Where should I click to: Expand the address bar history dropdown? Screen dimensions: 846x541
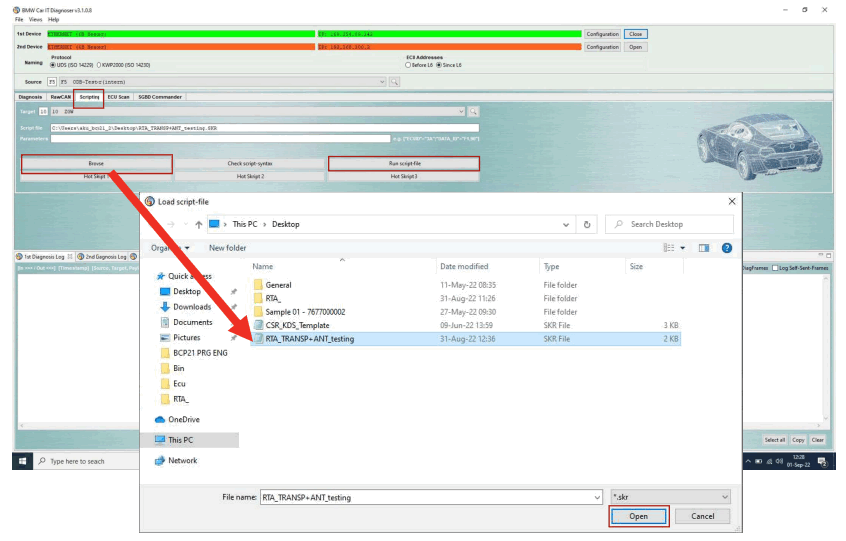click(x=565, y=224)
